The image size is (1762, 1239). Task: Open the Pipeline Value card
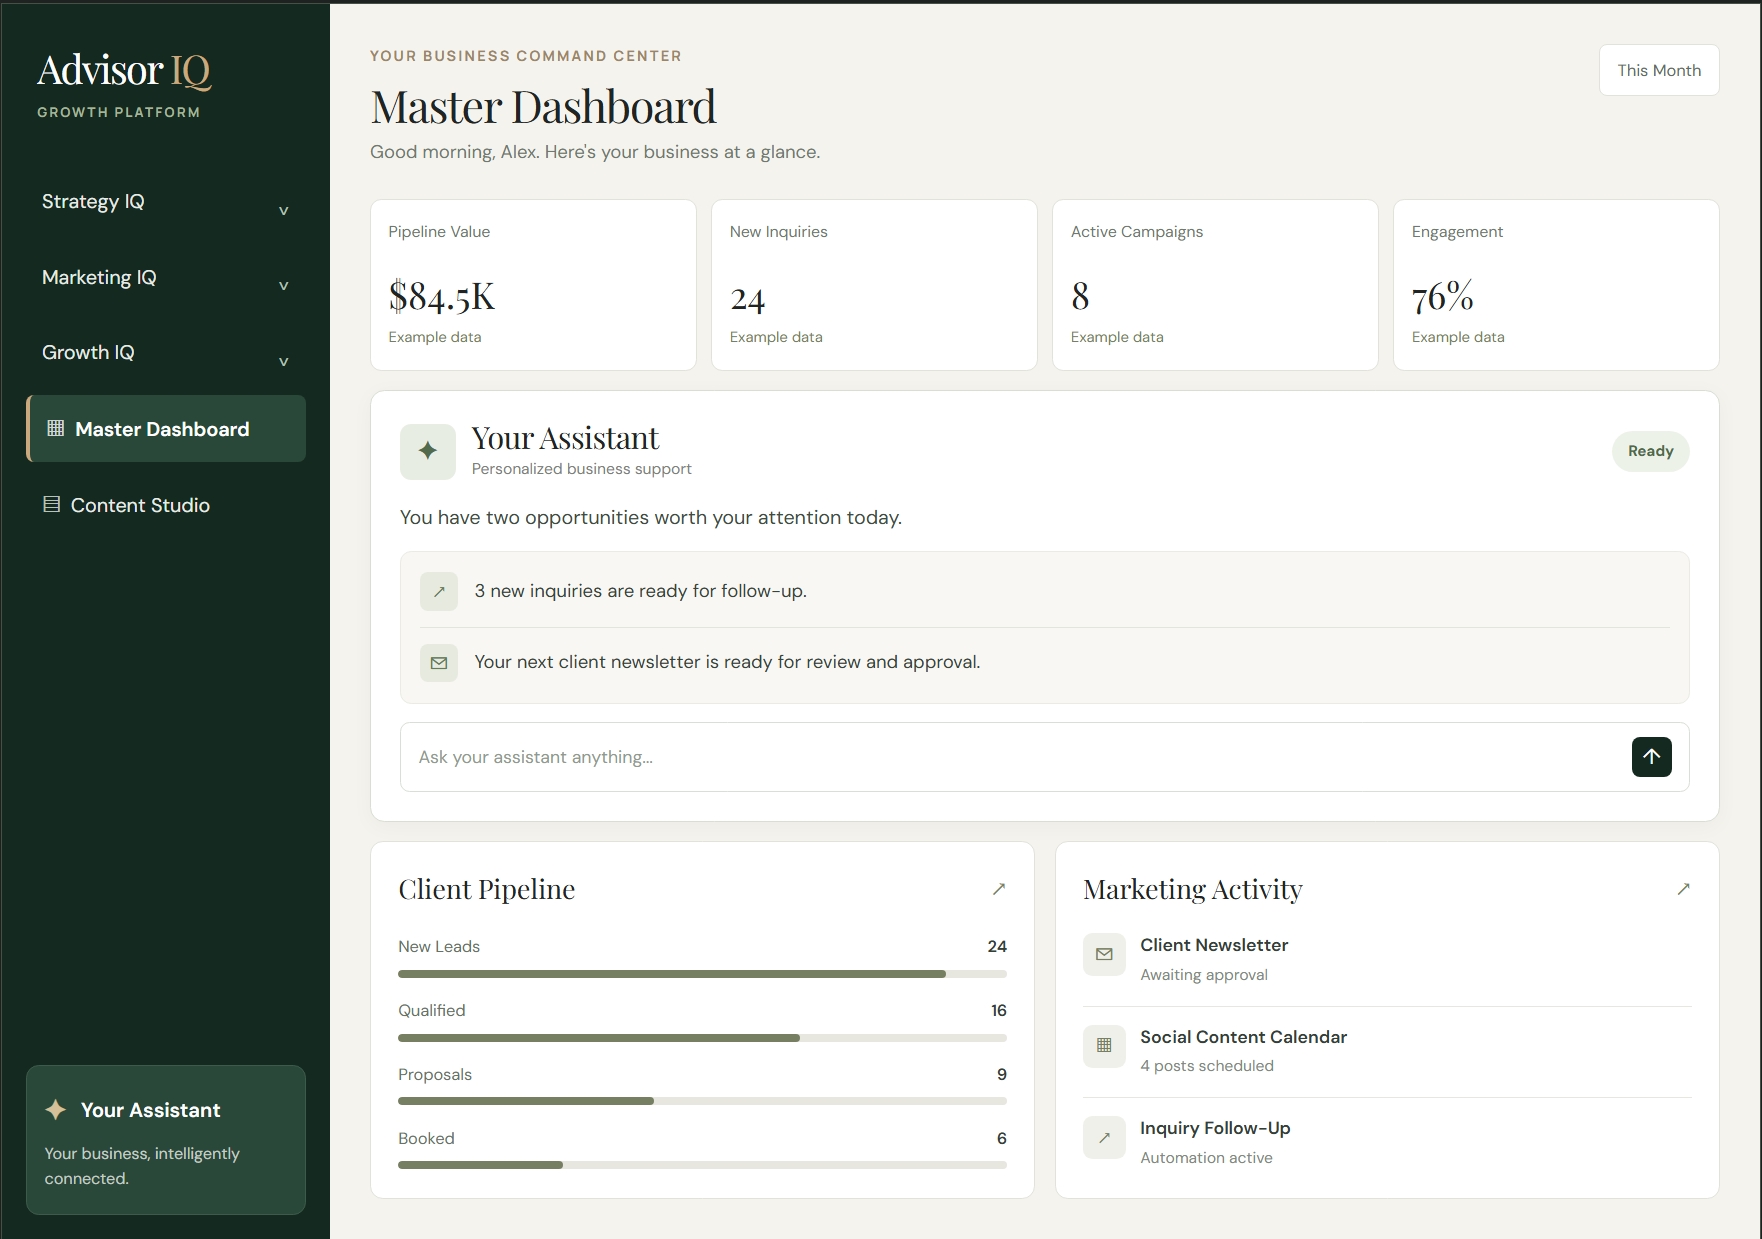(533, 285)
